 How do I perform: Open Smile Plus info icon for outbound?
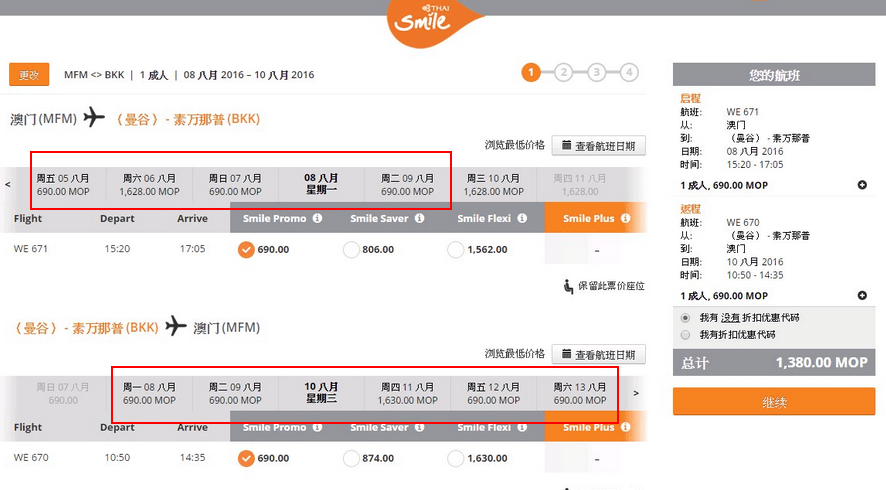[626, 218]
